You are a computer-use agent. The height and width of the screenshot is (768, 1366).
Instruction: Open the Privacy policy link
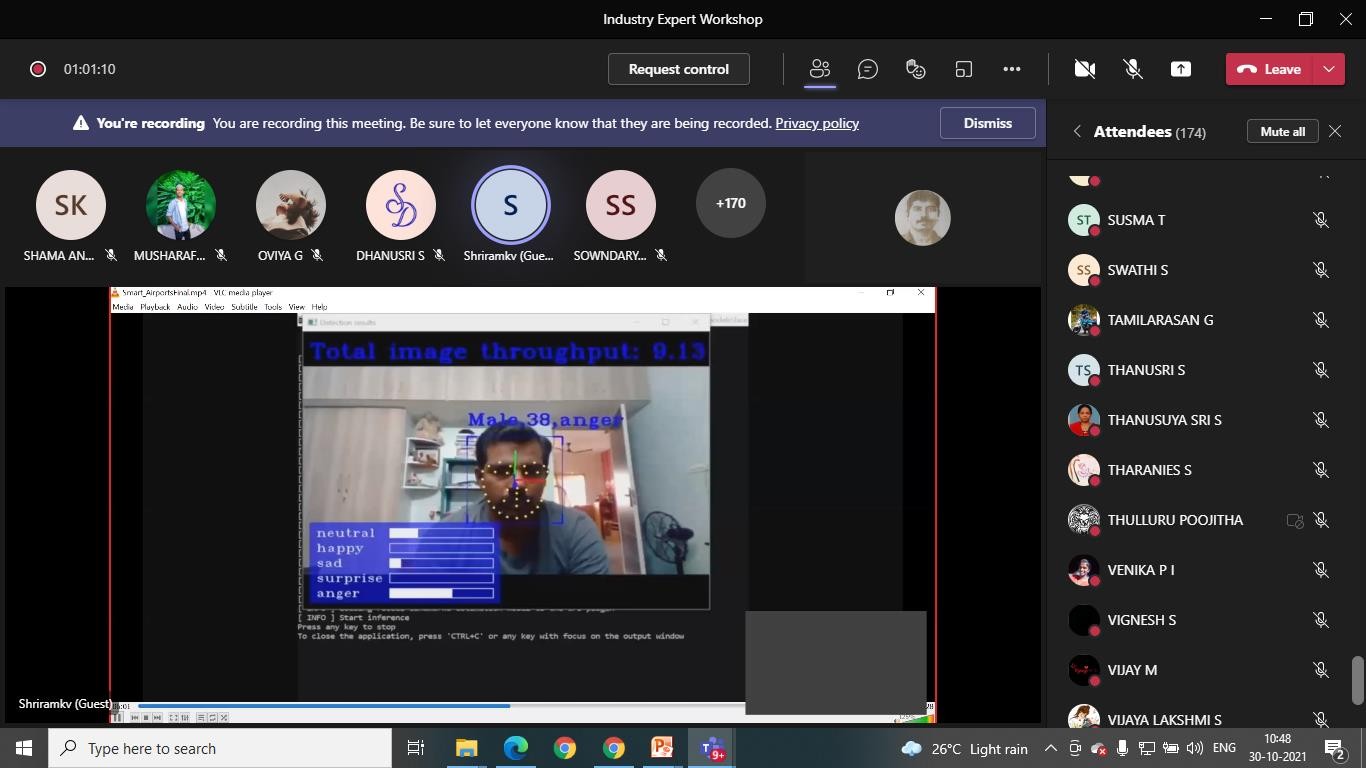pos(816,123)
